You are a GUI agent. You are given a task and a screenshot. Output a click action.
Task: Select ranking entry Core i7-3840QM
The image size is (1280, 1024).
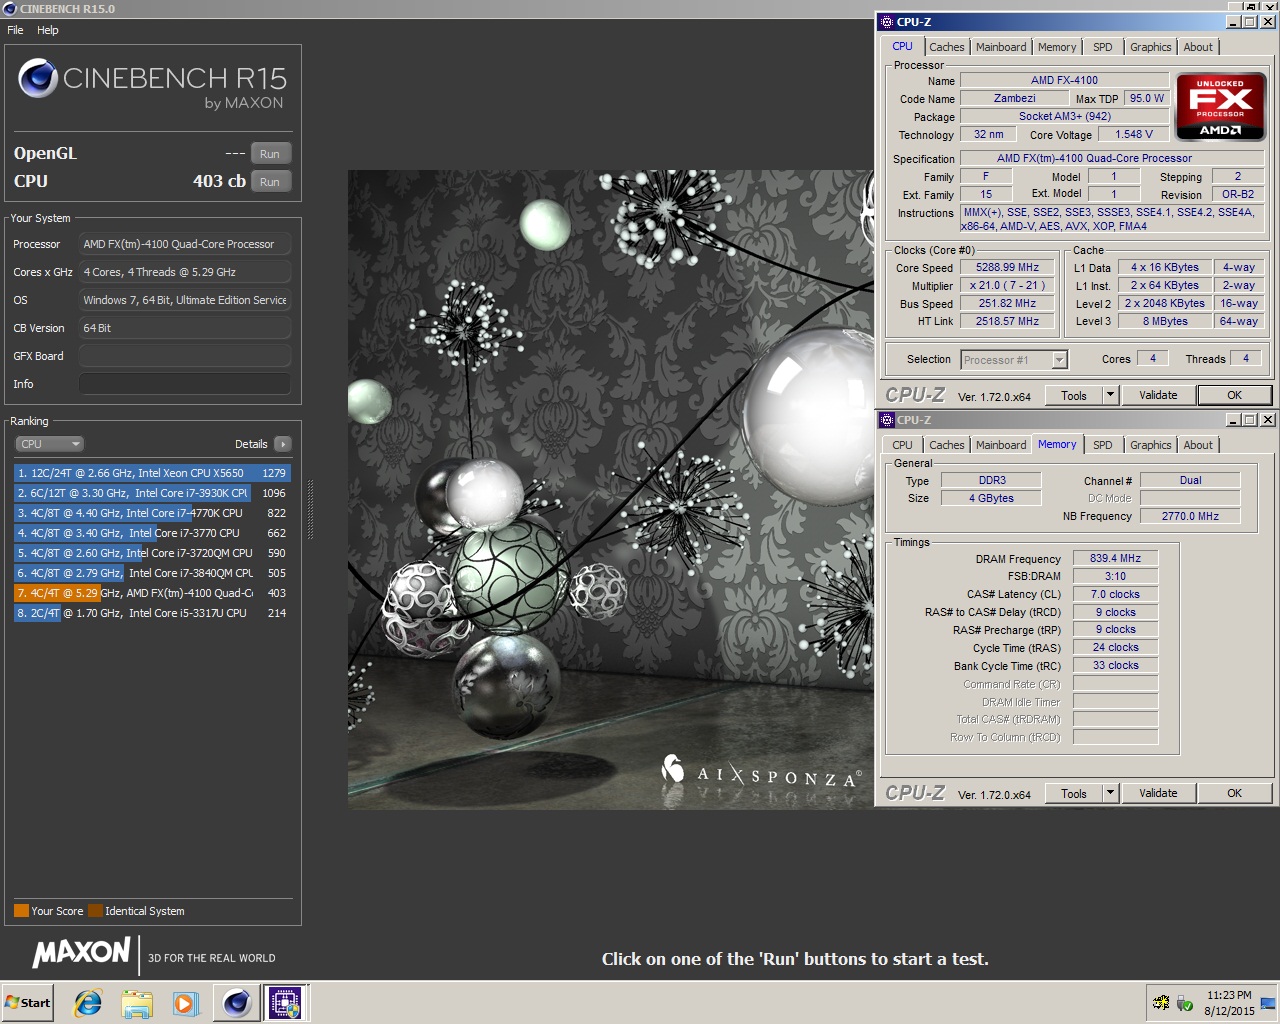coord(152,573)
